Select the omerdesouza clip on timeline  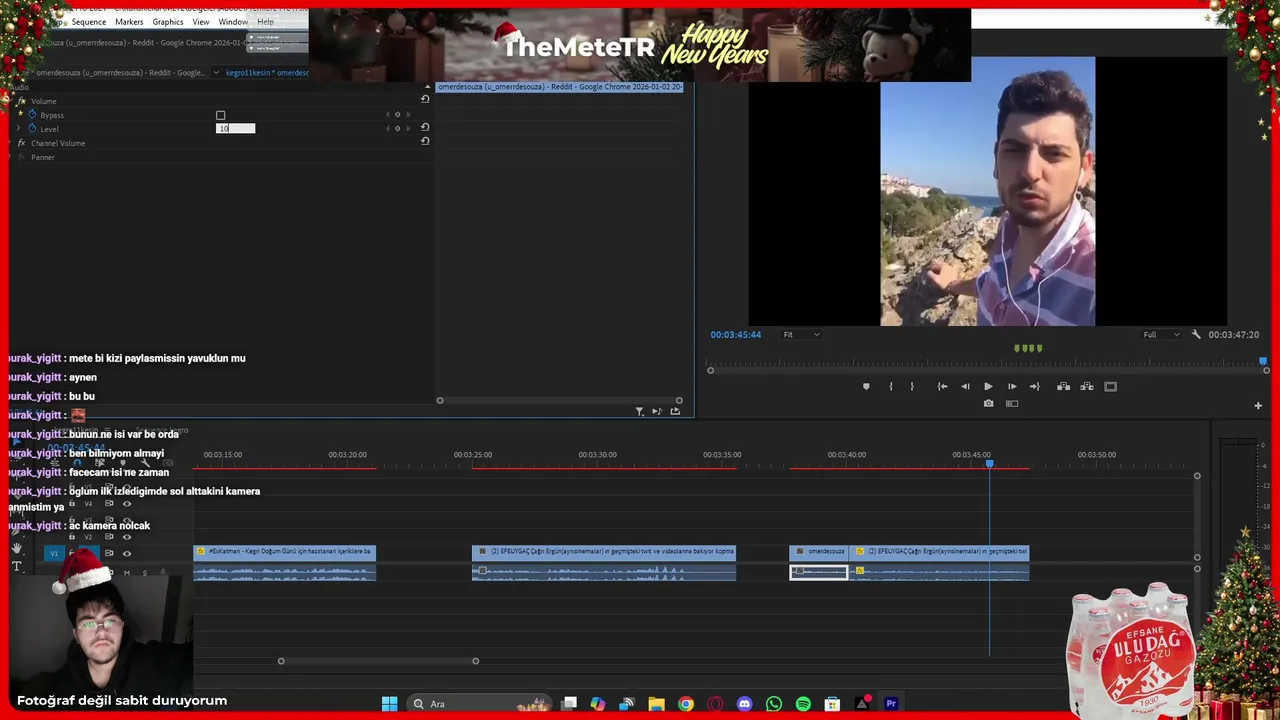(818, 551)
